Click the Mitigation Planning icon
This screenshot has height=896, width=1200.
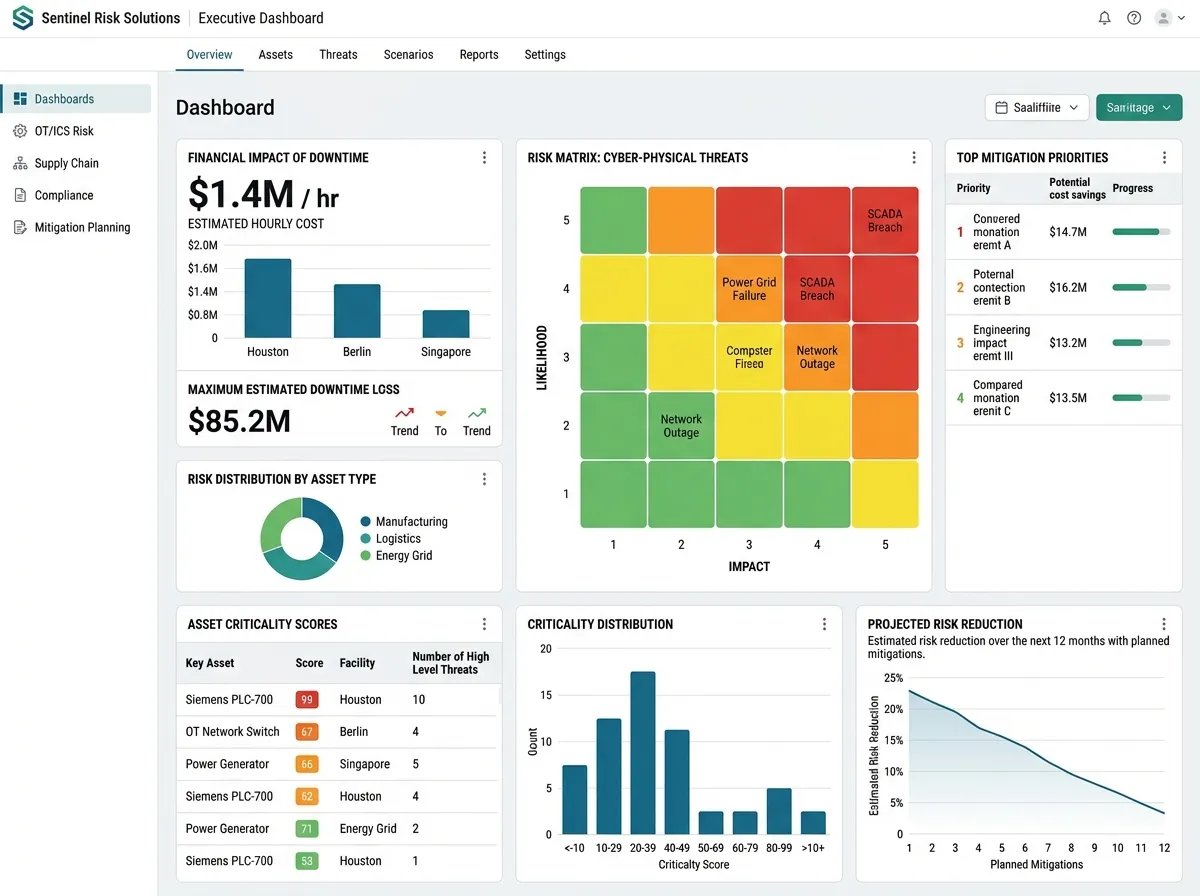click(20, 227)
